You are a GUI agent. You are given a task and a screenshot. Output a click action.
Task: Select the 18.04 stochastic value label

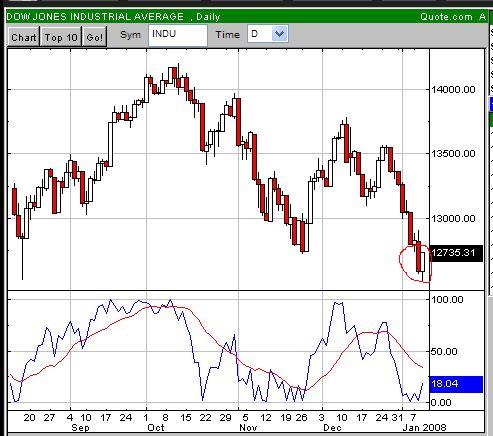(456, 384)
